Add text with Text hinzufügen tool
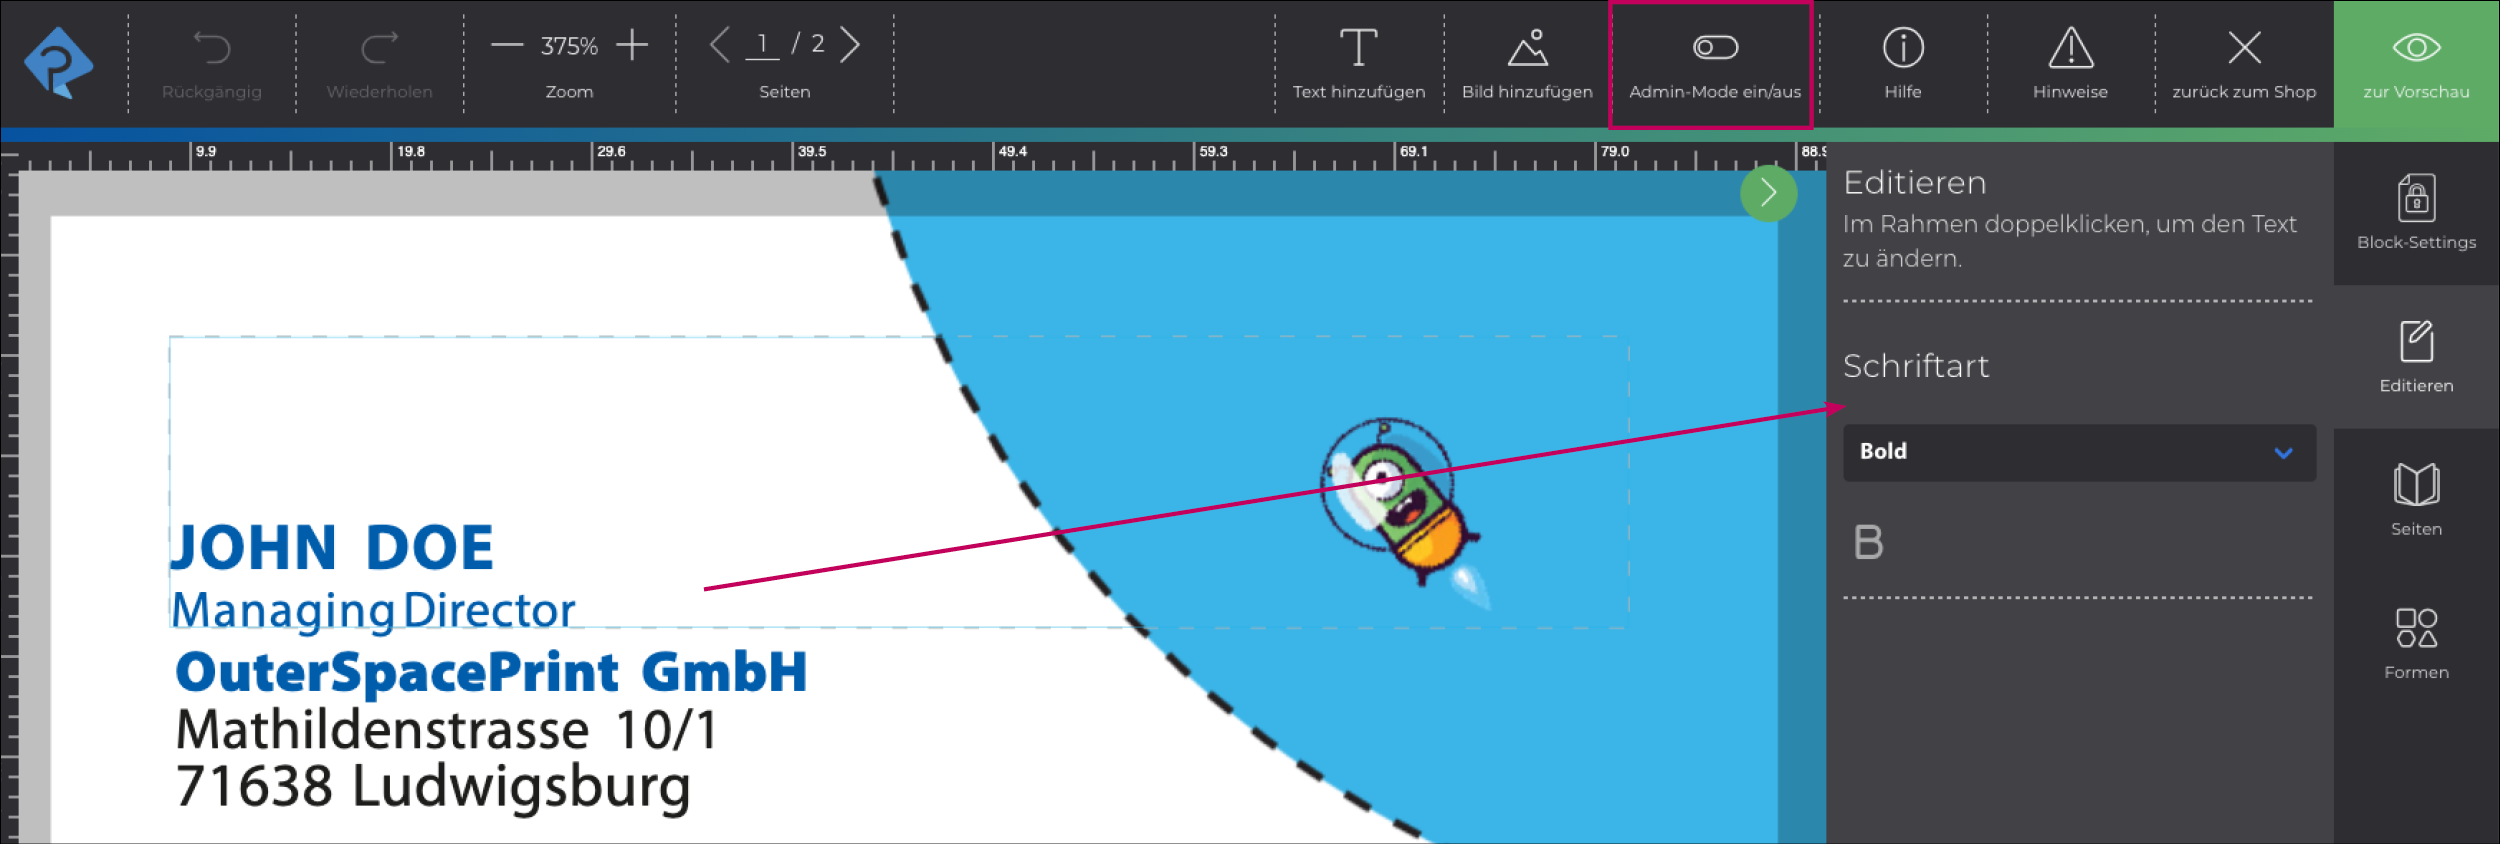Screen dimensions: 2500x844 pos(1358,48)
